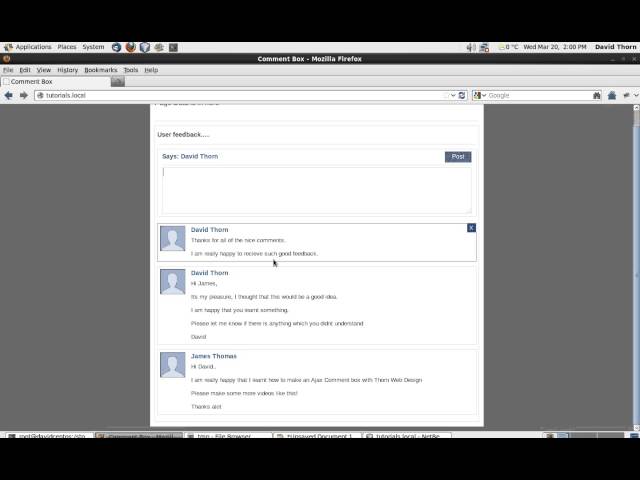This screenshot has width=640, height=480.
Task: Click James Thomas's avatar picture
Action: click(x=172, y=365)
